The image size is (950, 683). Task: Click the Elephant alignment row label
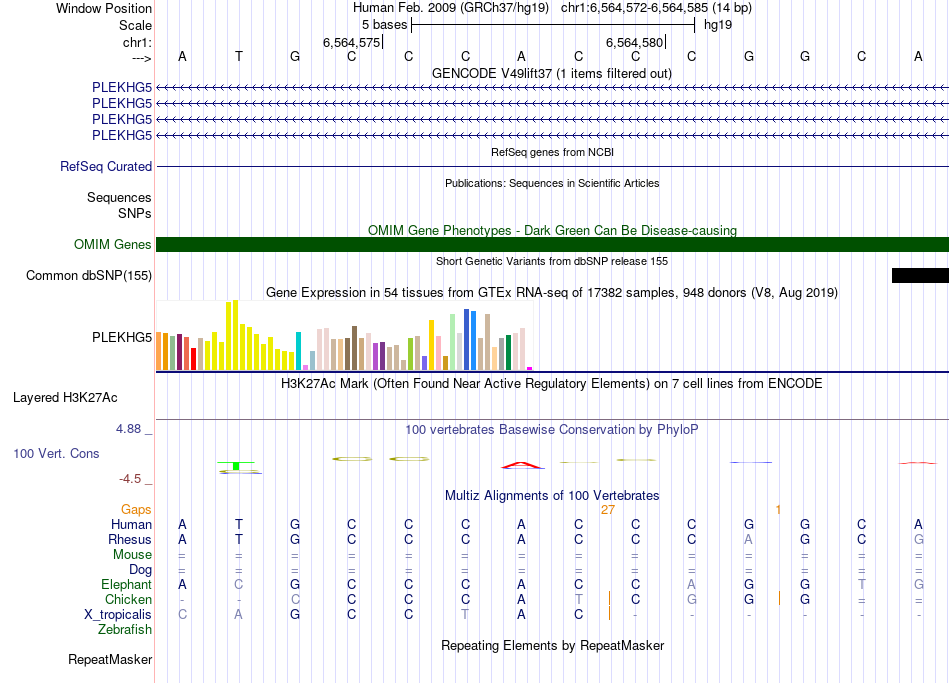coord(126,584)
